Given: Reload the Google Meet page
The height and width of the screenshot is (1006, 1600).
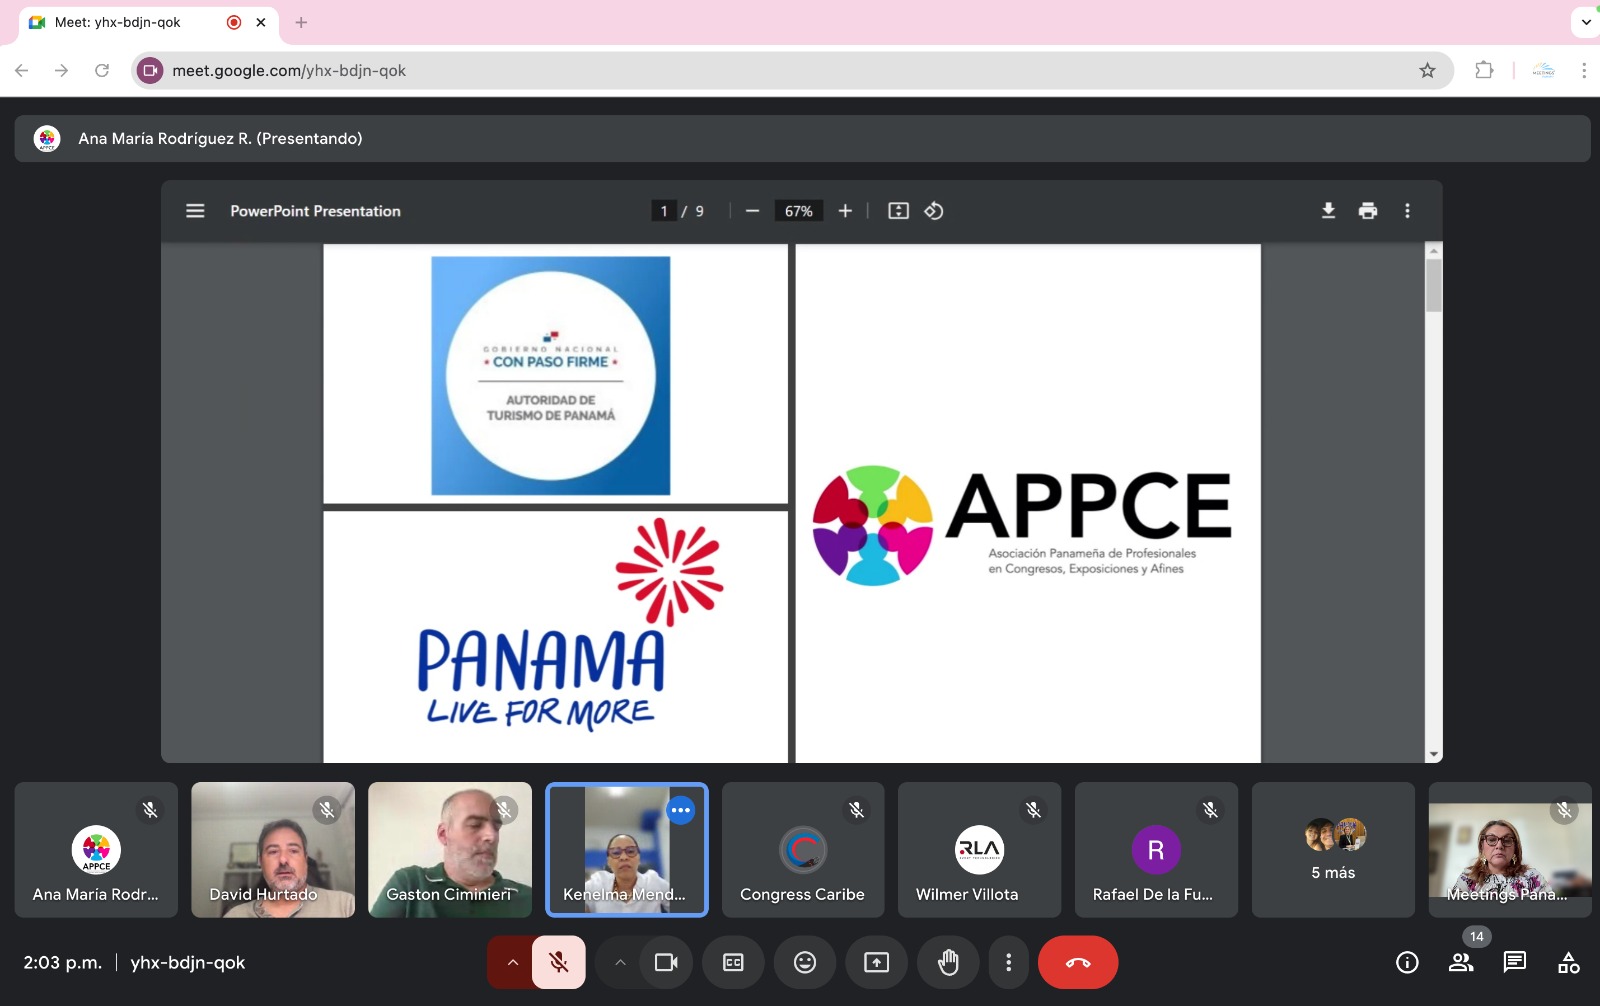Looking at the screenshot, I should (x=102, y=70).
